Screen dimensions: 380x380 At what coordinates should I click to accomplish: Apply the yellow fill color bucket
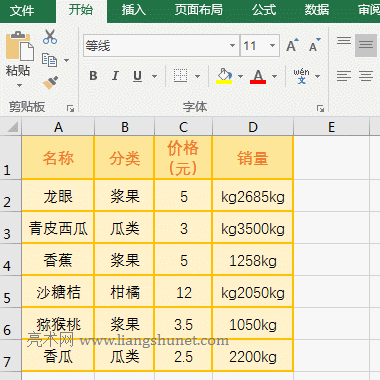pos(224,76)
